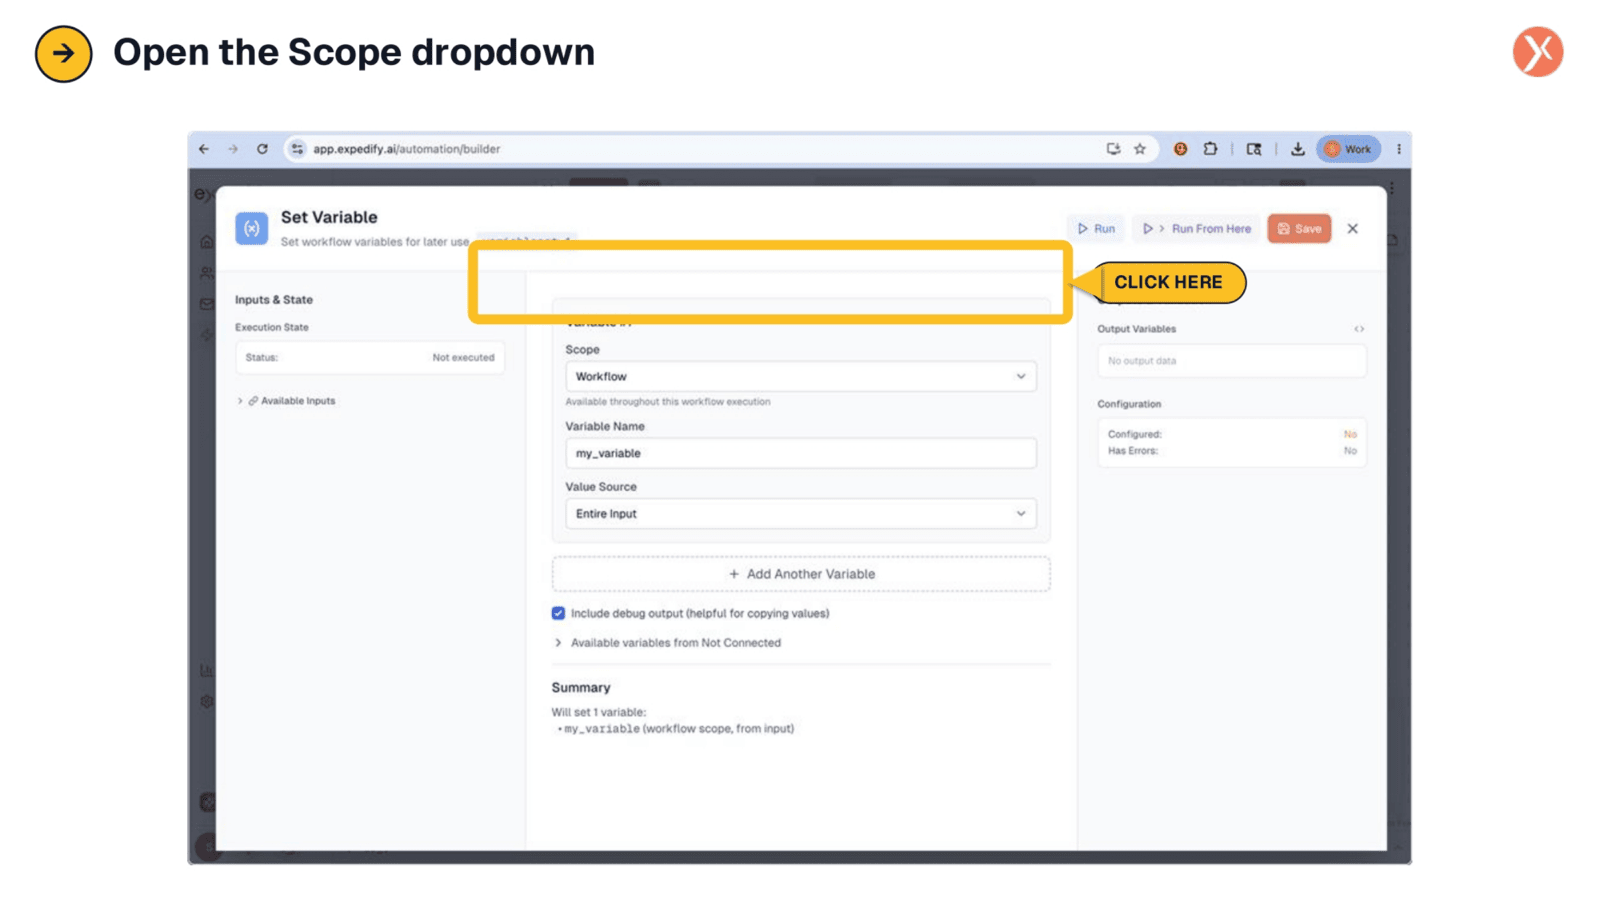This screenshot has height=900, width=1600.
Task: Go back with the browser back arrow
Action: [x=204, y=149]
